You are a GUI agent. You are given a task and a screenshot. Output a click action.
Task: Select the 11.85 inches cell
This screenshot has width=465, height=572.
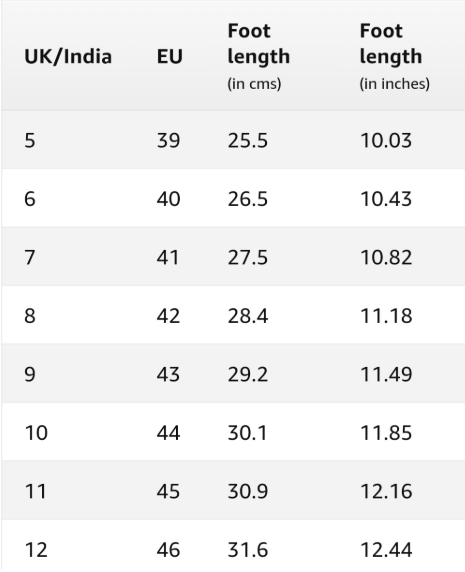point(386,433)
